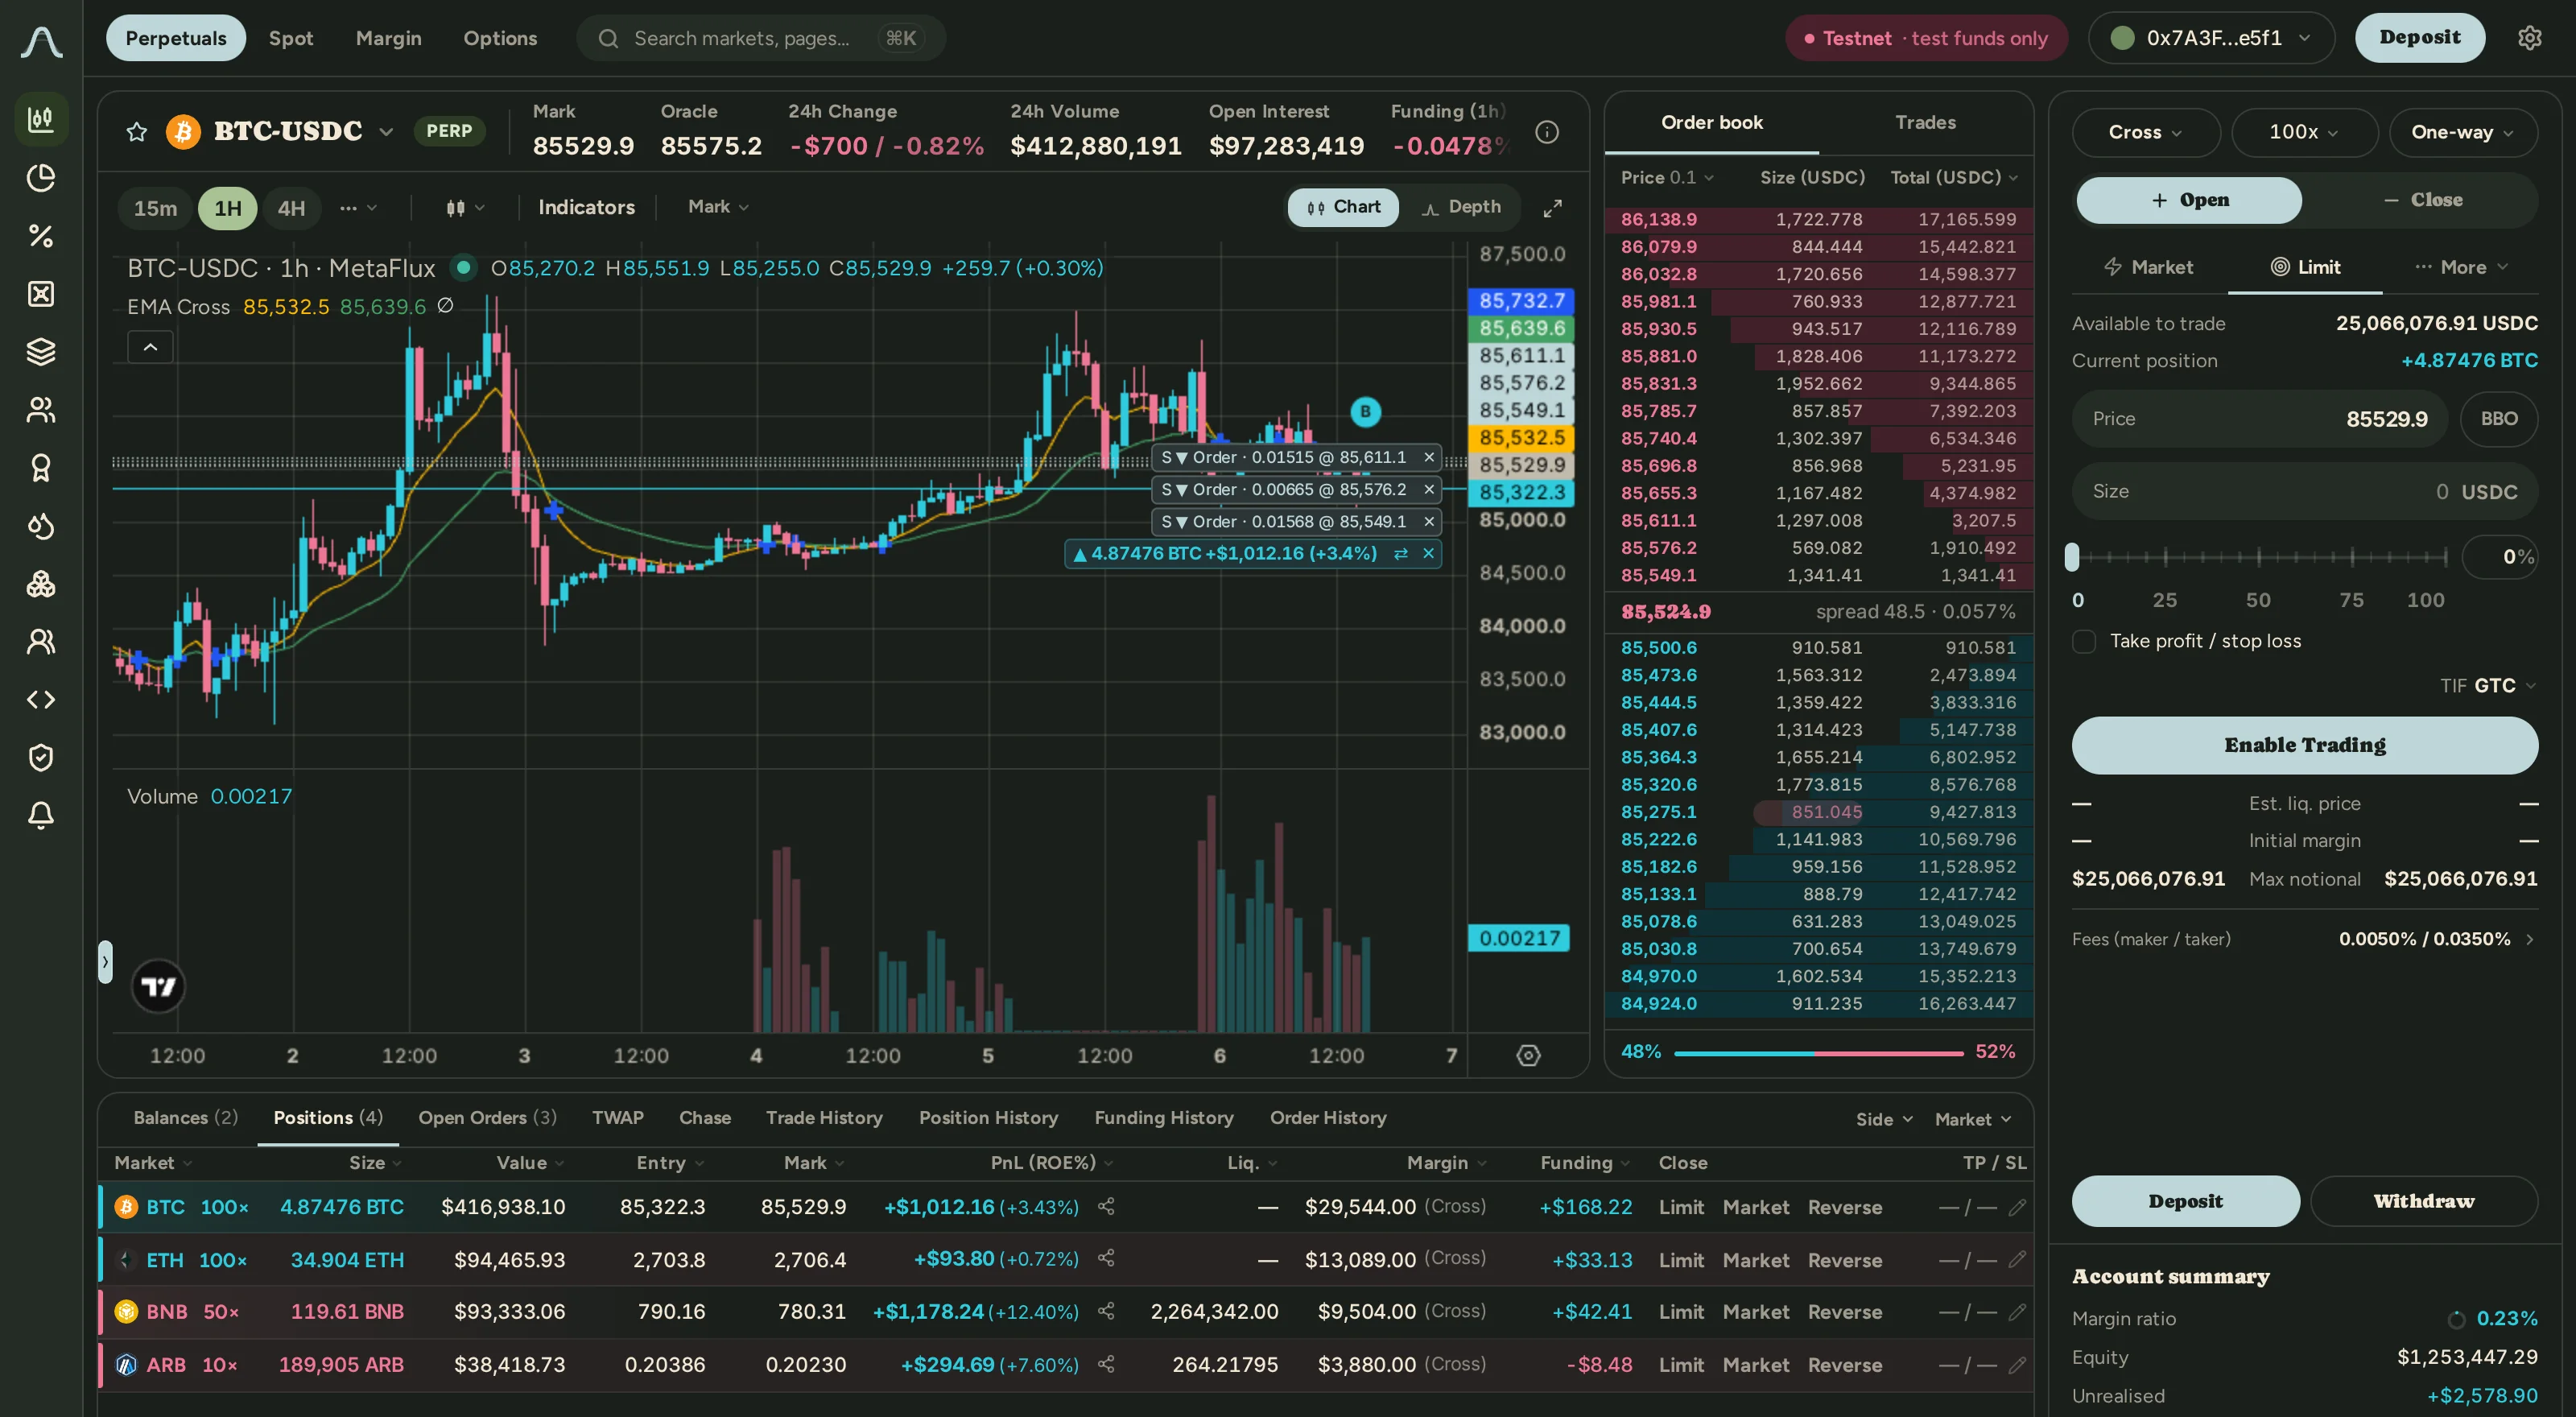Viewport: 2576px width, 1417px height.
Task: Click the header Deposit button
Action: (2419, 38)
